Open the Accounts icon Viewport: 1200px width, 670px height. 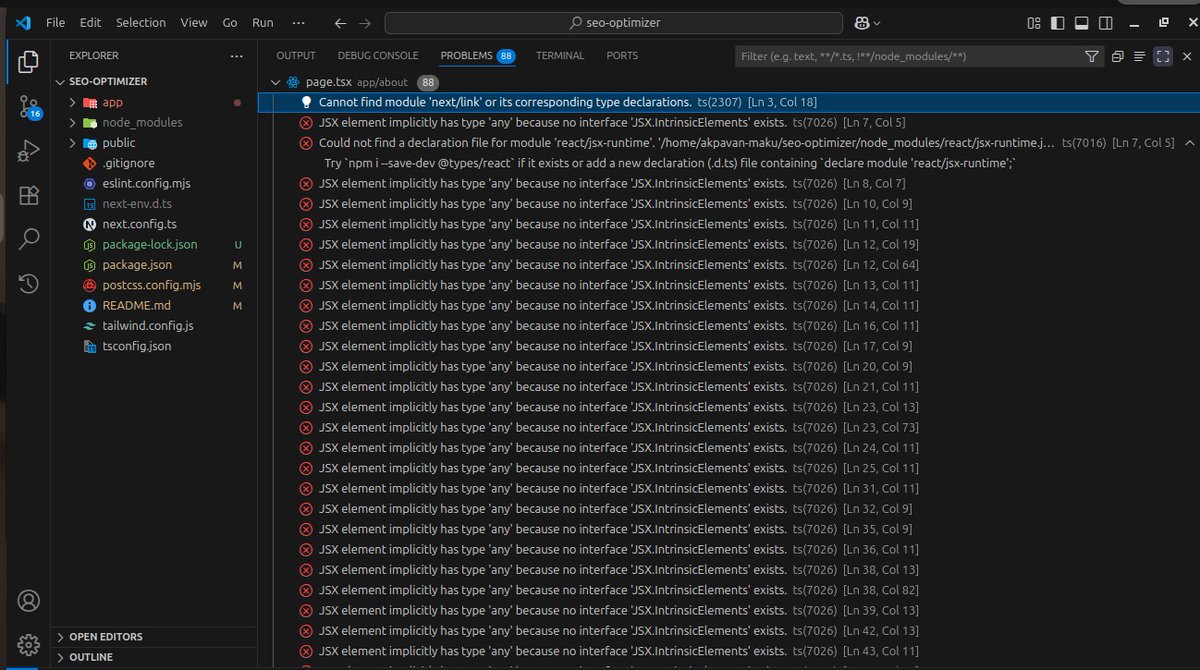tap(29, 601)
